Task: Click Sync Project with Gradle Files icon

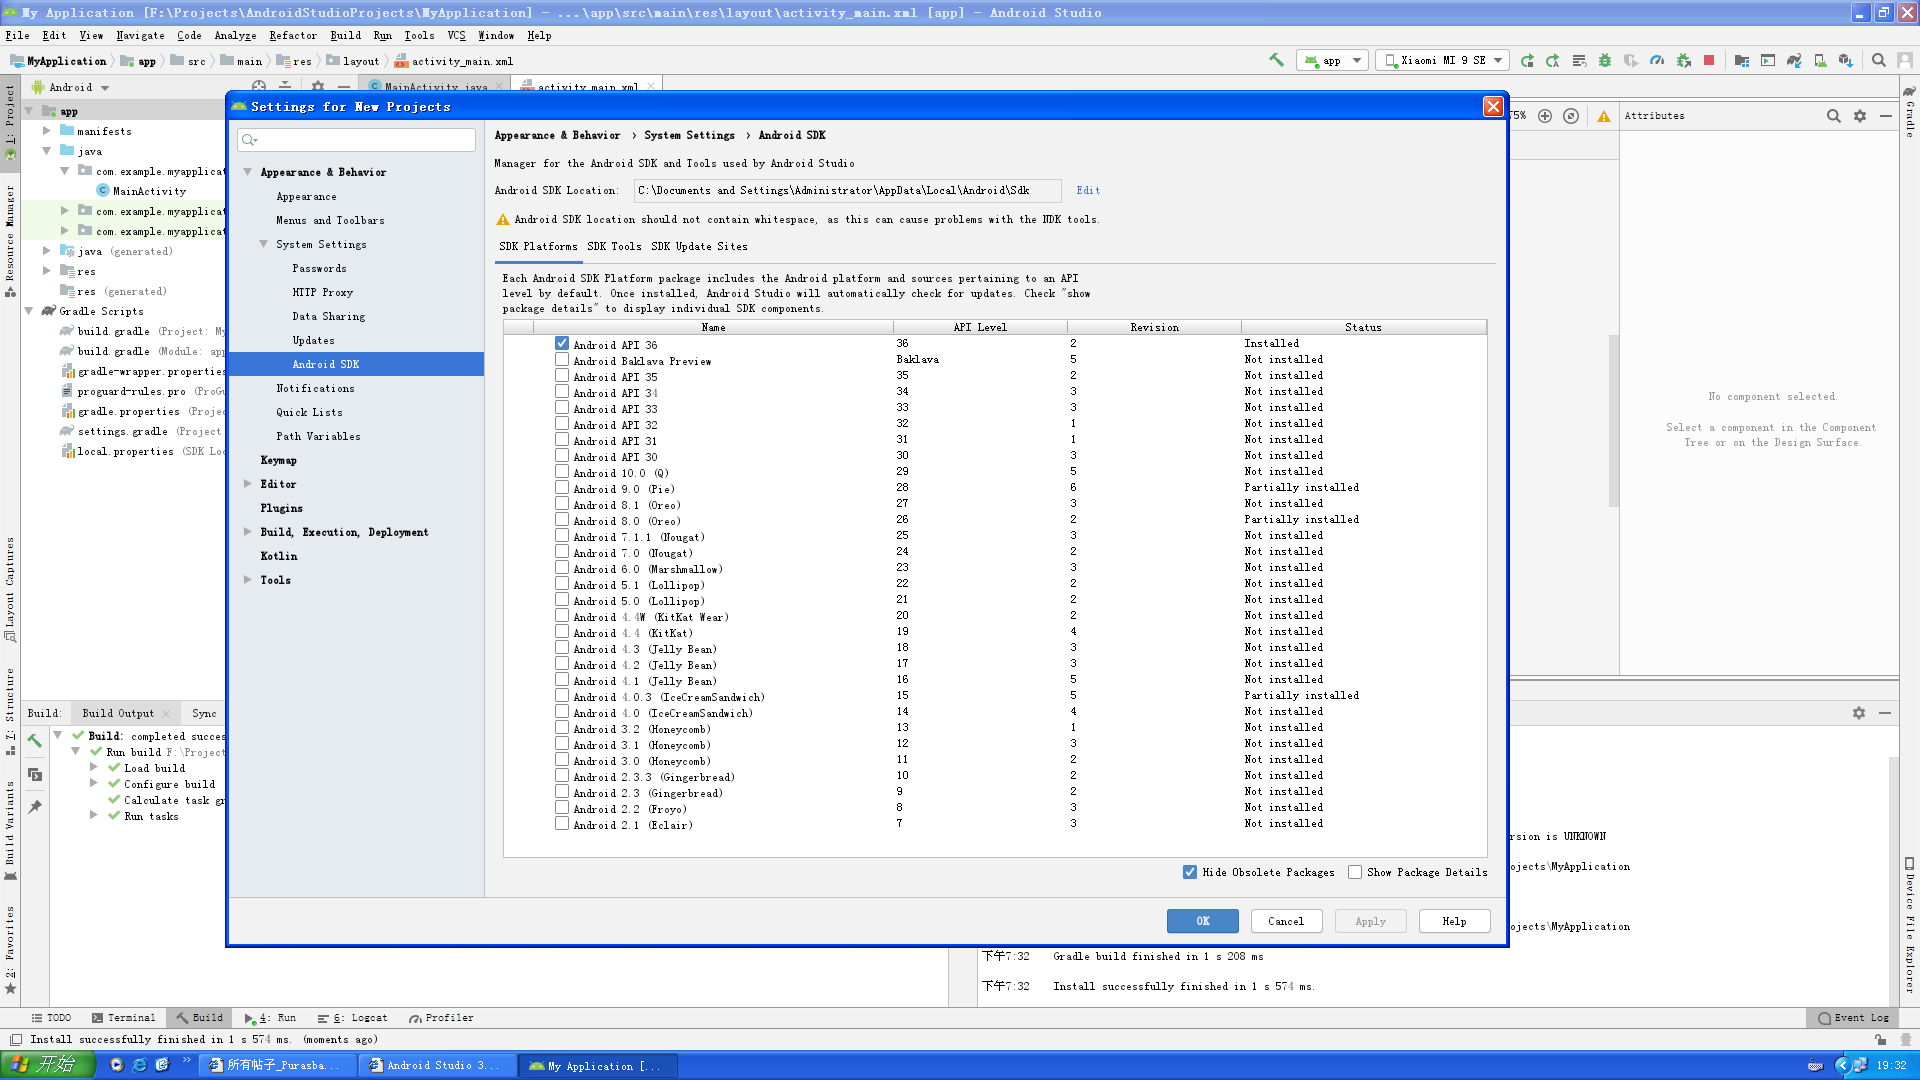Action: point(1794,60)
